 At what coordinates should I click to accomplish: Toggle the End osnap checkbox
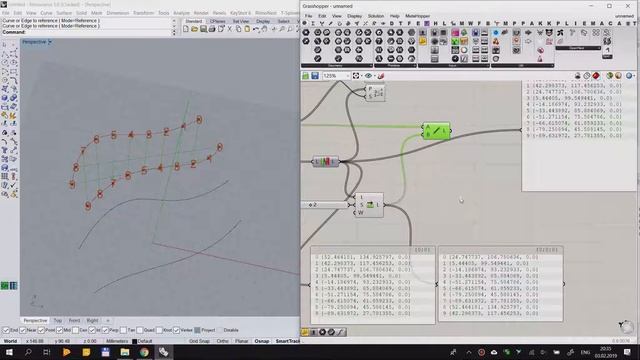click(6, 330)
